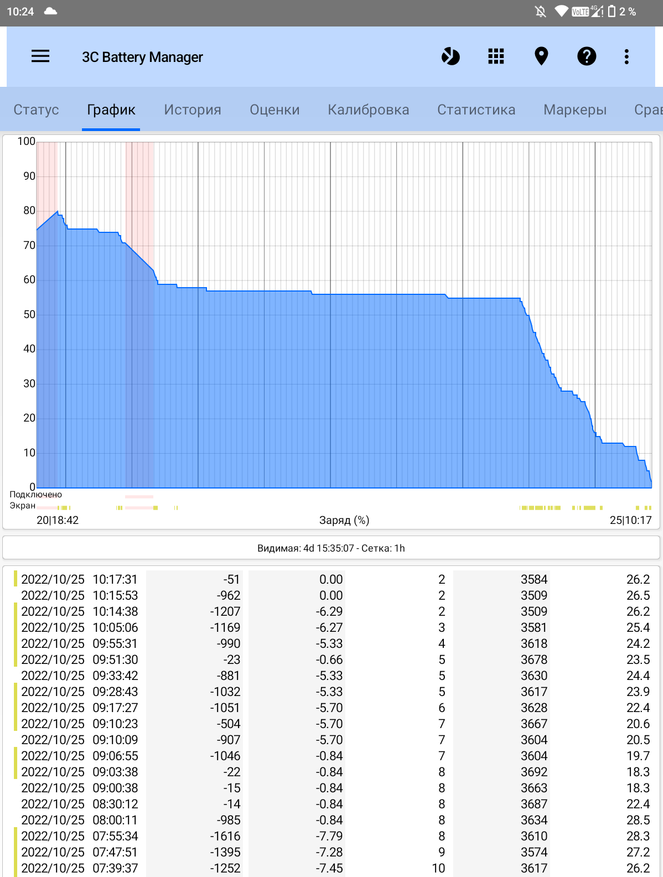Select the 09:28:43 history row
This screenshot has height=877, width=663.
pos(332,691)
